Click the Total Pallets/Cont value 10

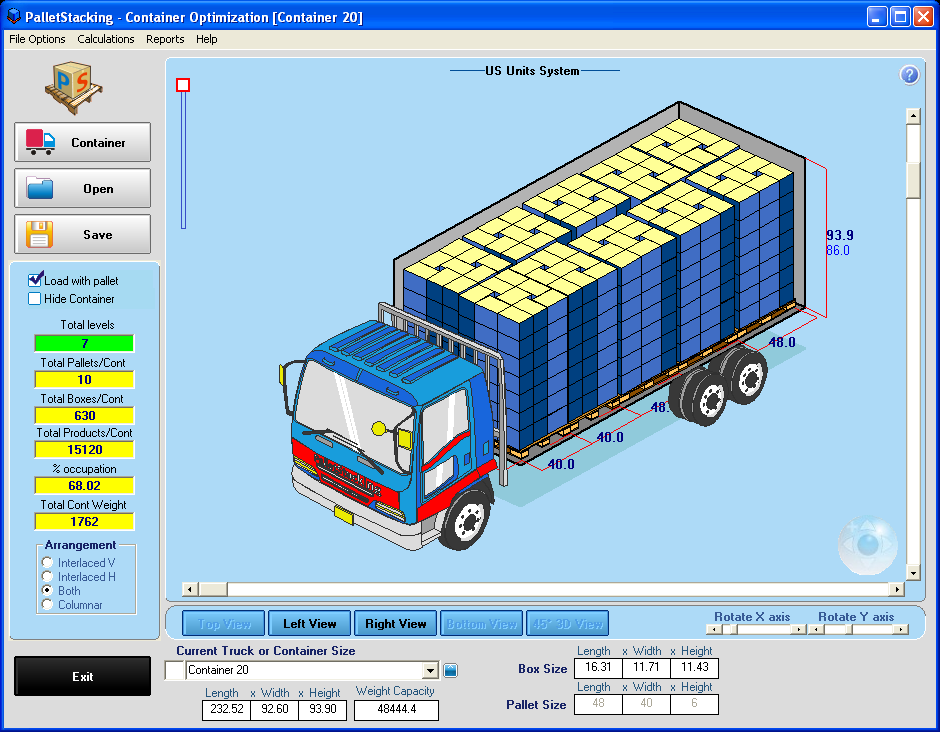85,379
